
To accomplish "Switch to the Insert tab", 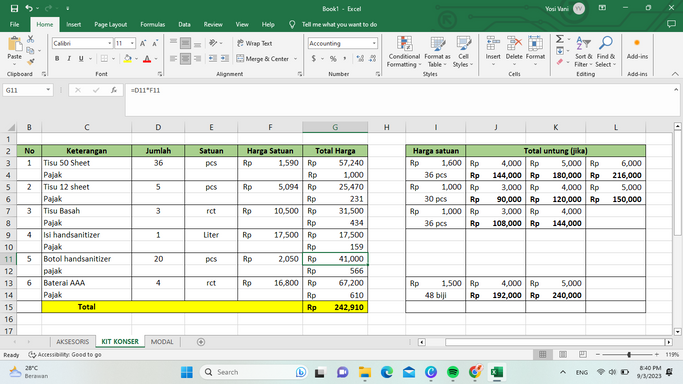I will (x=74, y=24).
